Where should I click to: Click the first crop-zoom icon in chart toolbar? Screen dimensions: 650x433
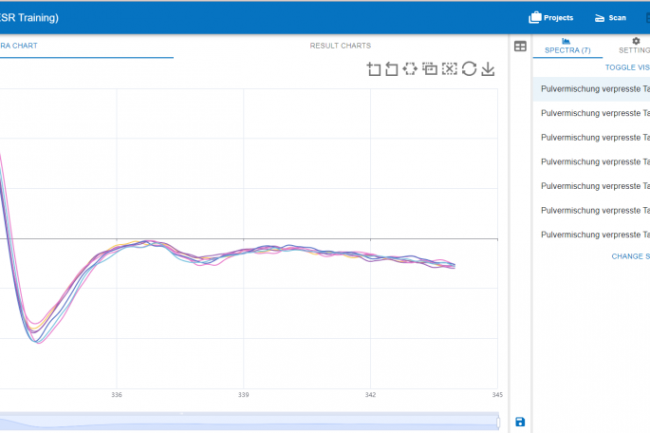pyautogui.click(x=374, y=69)
